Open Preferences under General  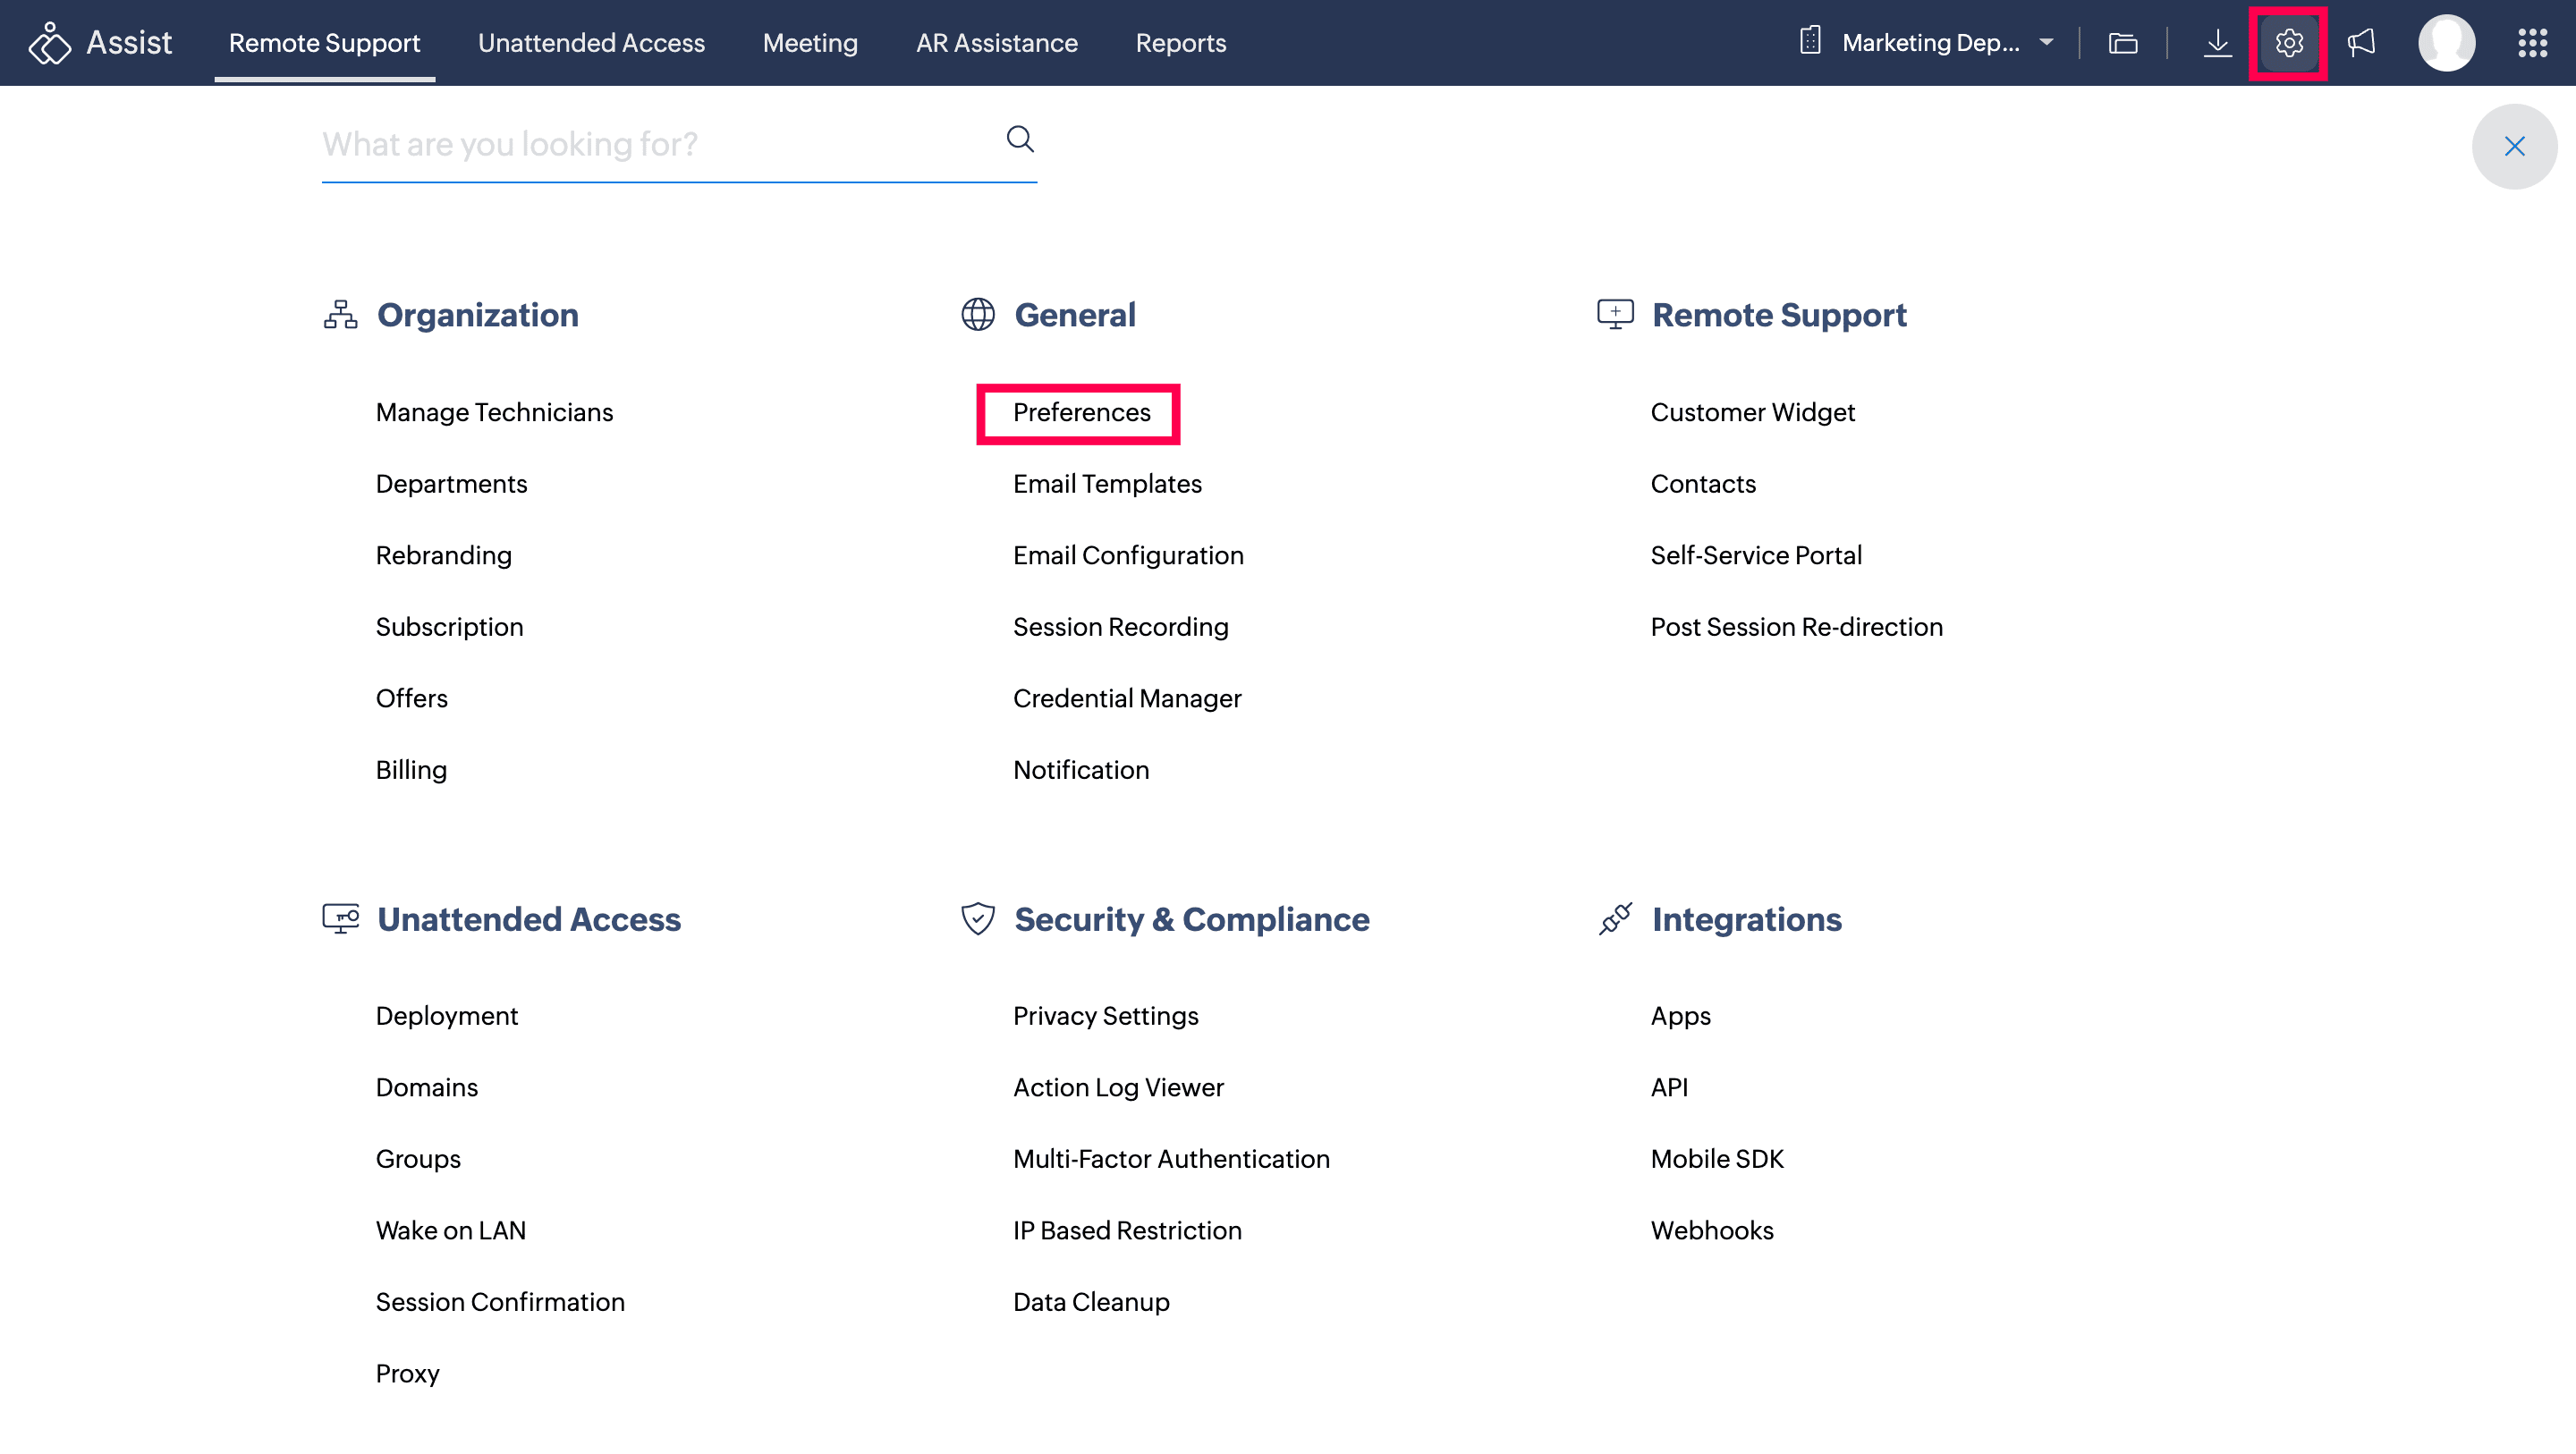(x=1081, y=413)
